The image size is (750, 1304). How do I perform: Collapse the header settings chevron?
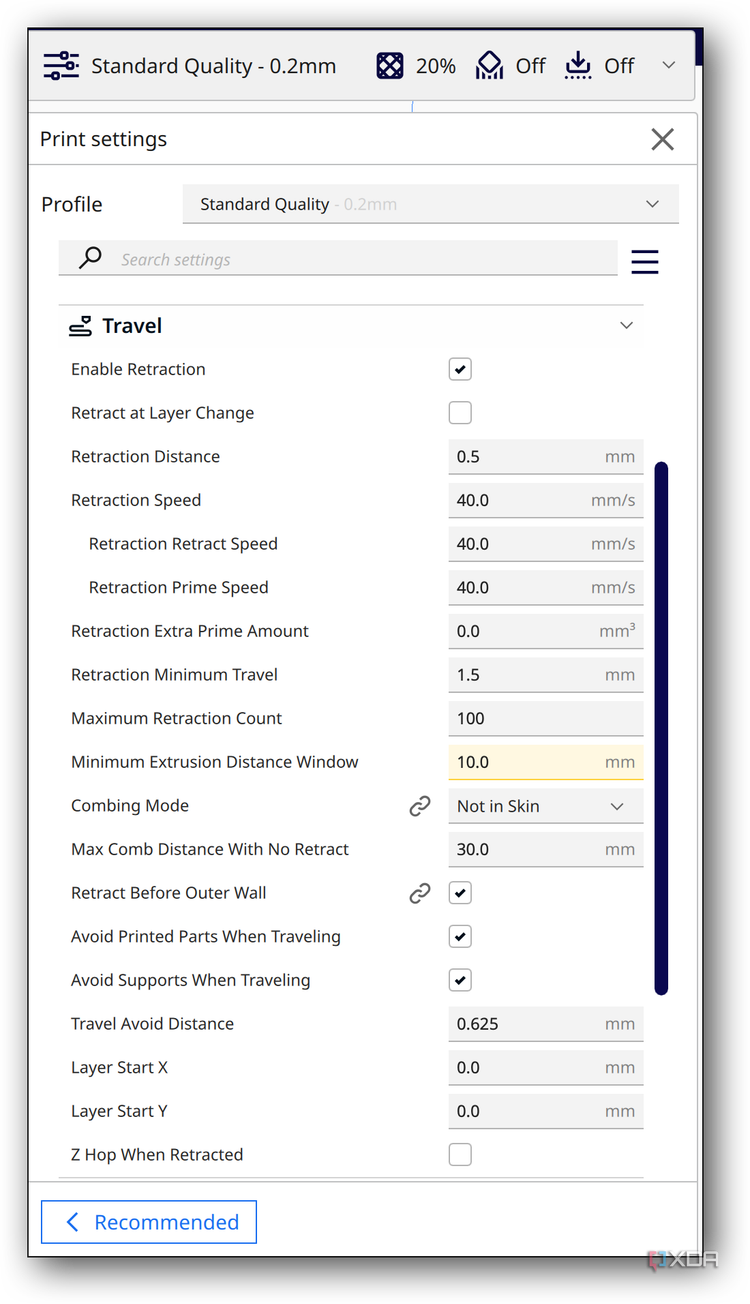click(669, 65)
